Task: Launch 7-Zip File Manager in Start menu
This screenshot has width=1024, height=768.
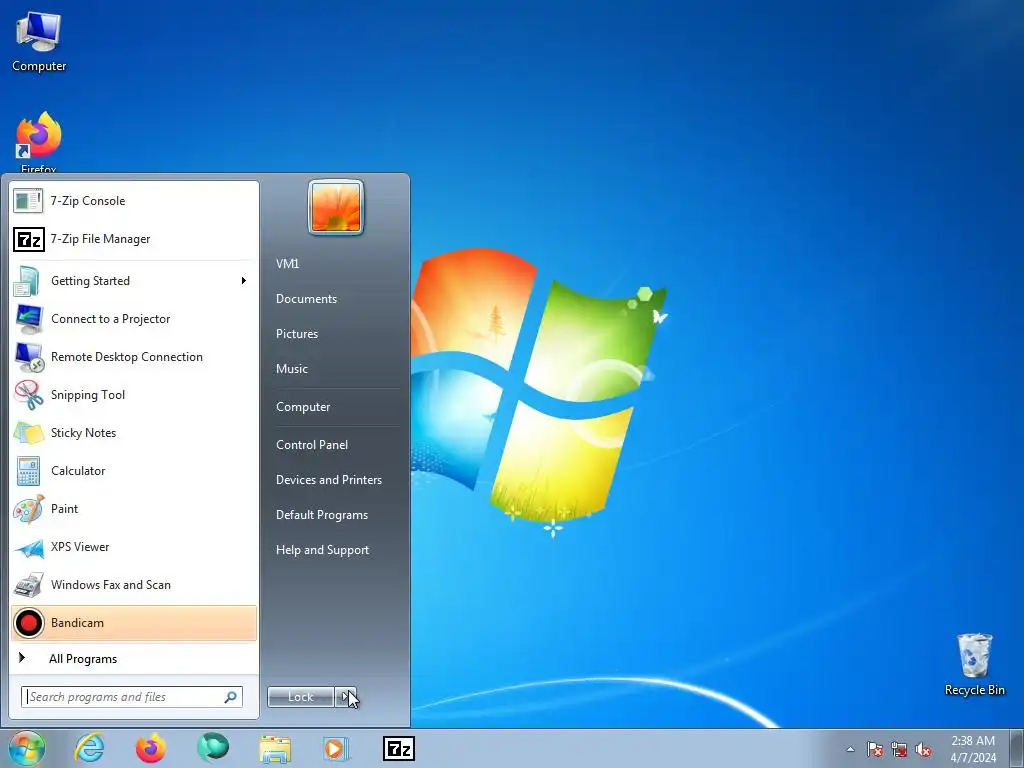Action: pyautogui.click(x=134, y=239)
